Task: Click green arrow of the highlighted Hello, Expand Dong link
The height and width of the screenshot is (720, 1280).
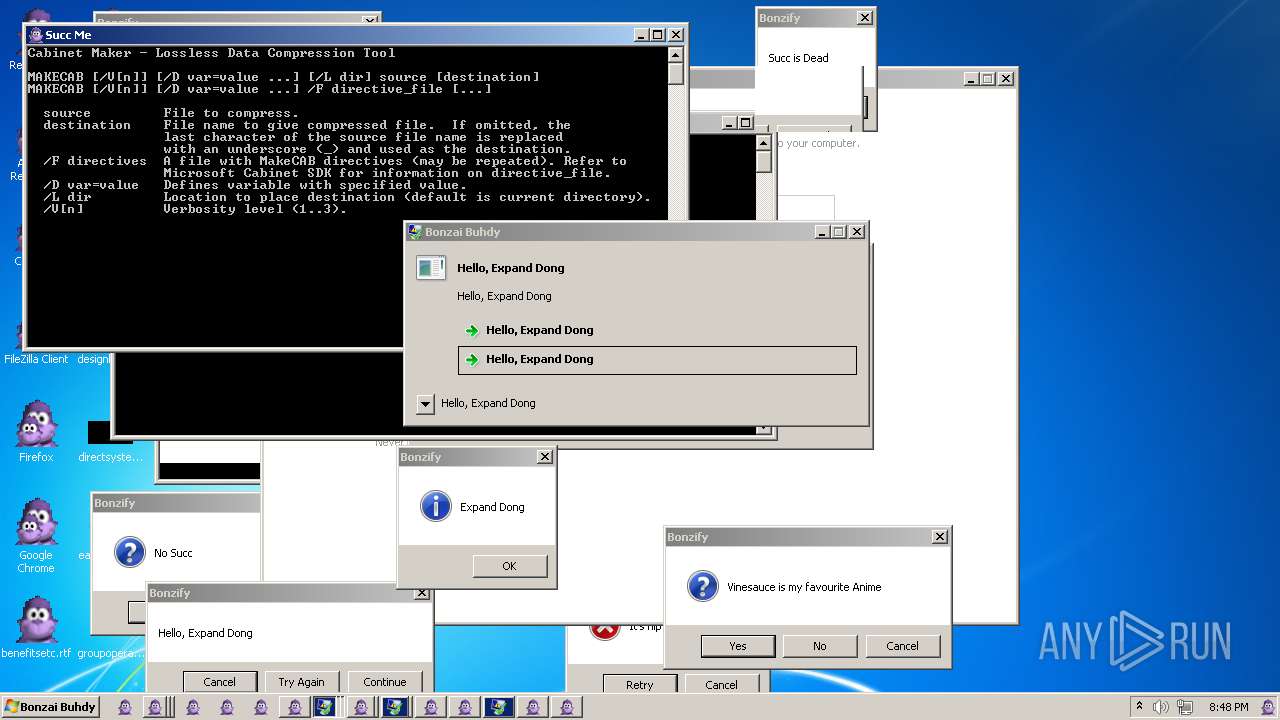Action: click(x=472, y=360)
